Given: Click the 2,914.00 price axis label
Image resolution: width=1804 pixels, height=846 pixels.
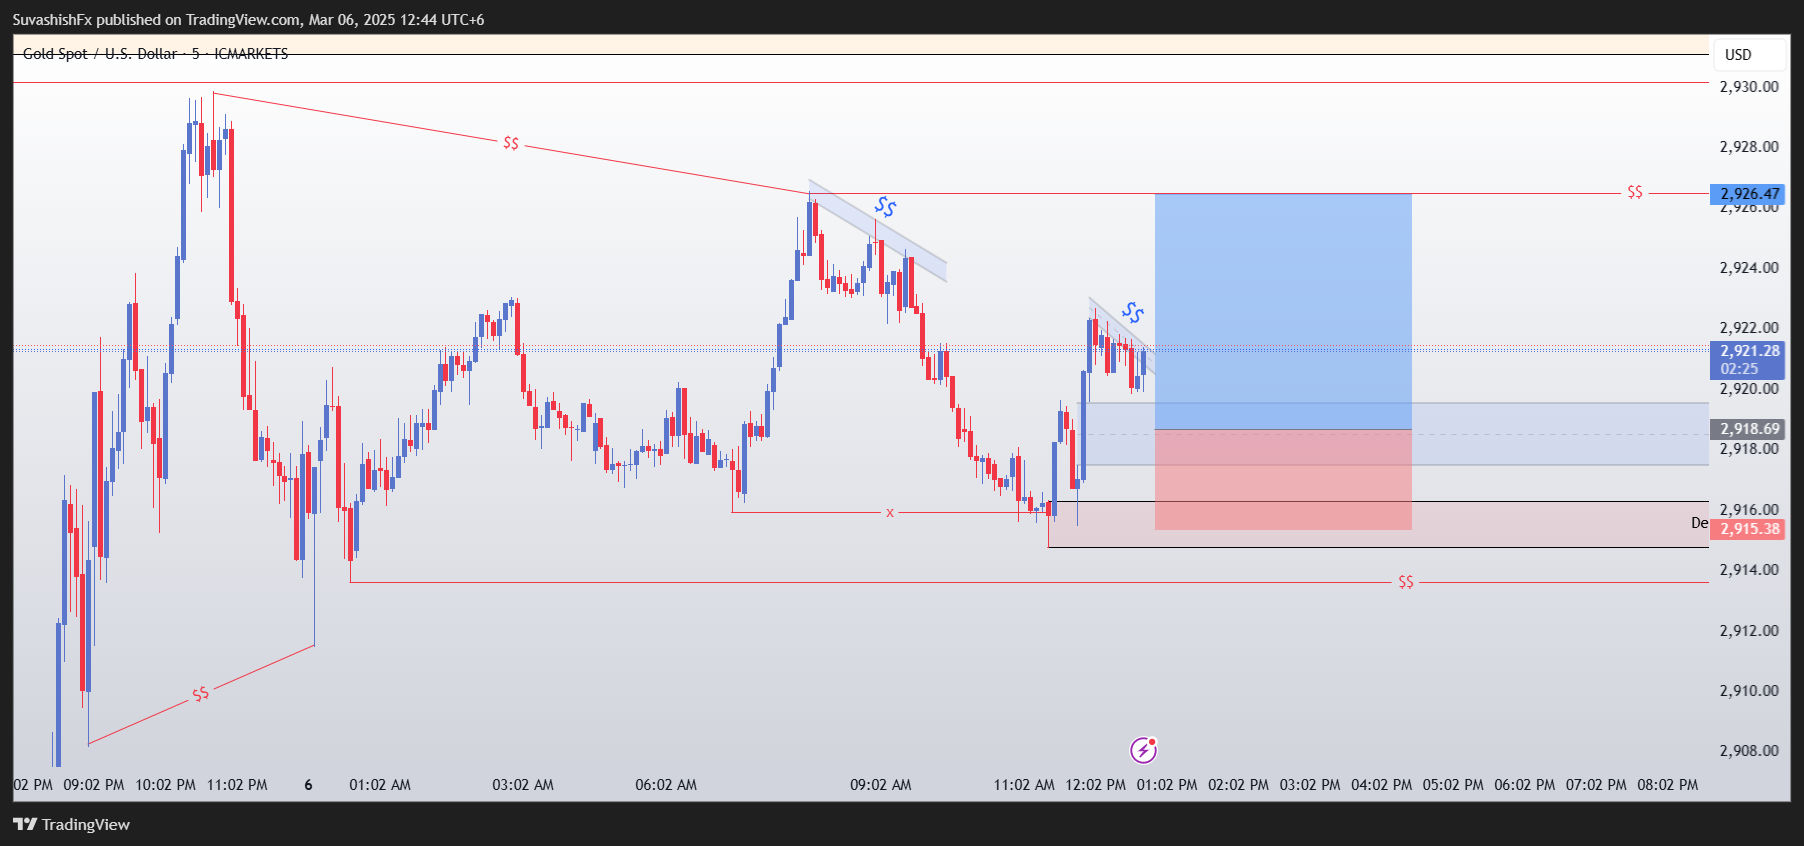Looking at the screenshot, I should [1749, 570].
